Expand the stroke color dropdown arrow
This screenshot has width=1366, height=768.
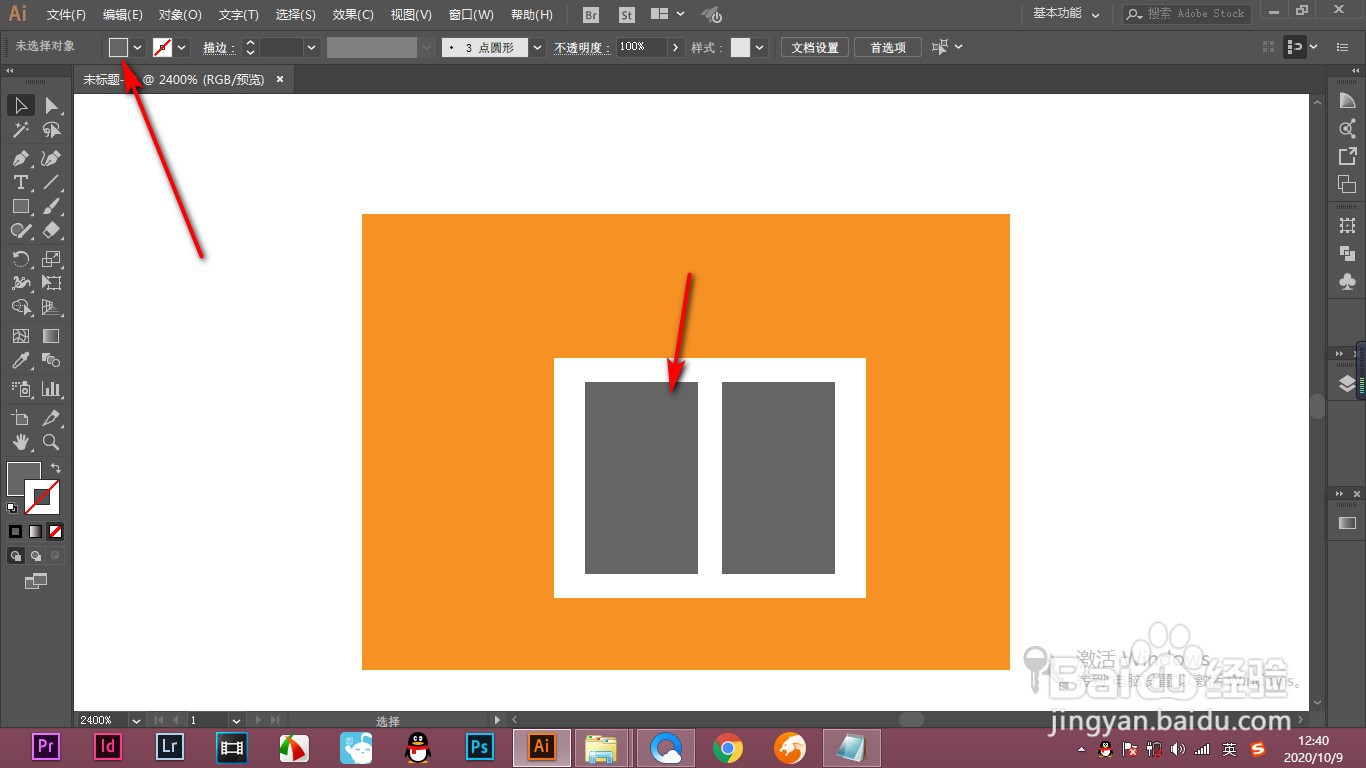[x=182, y=48]
